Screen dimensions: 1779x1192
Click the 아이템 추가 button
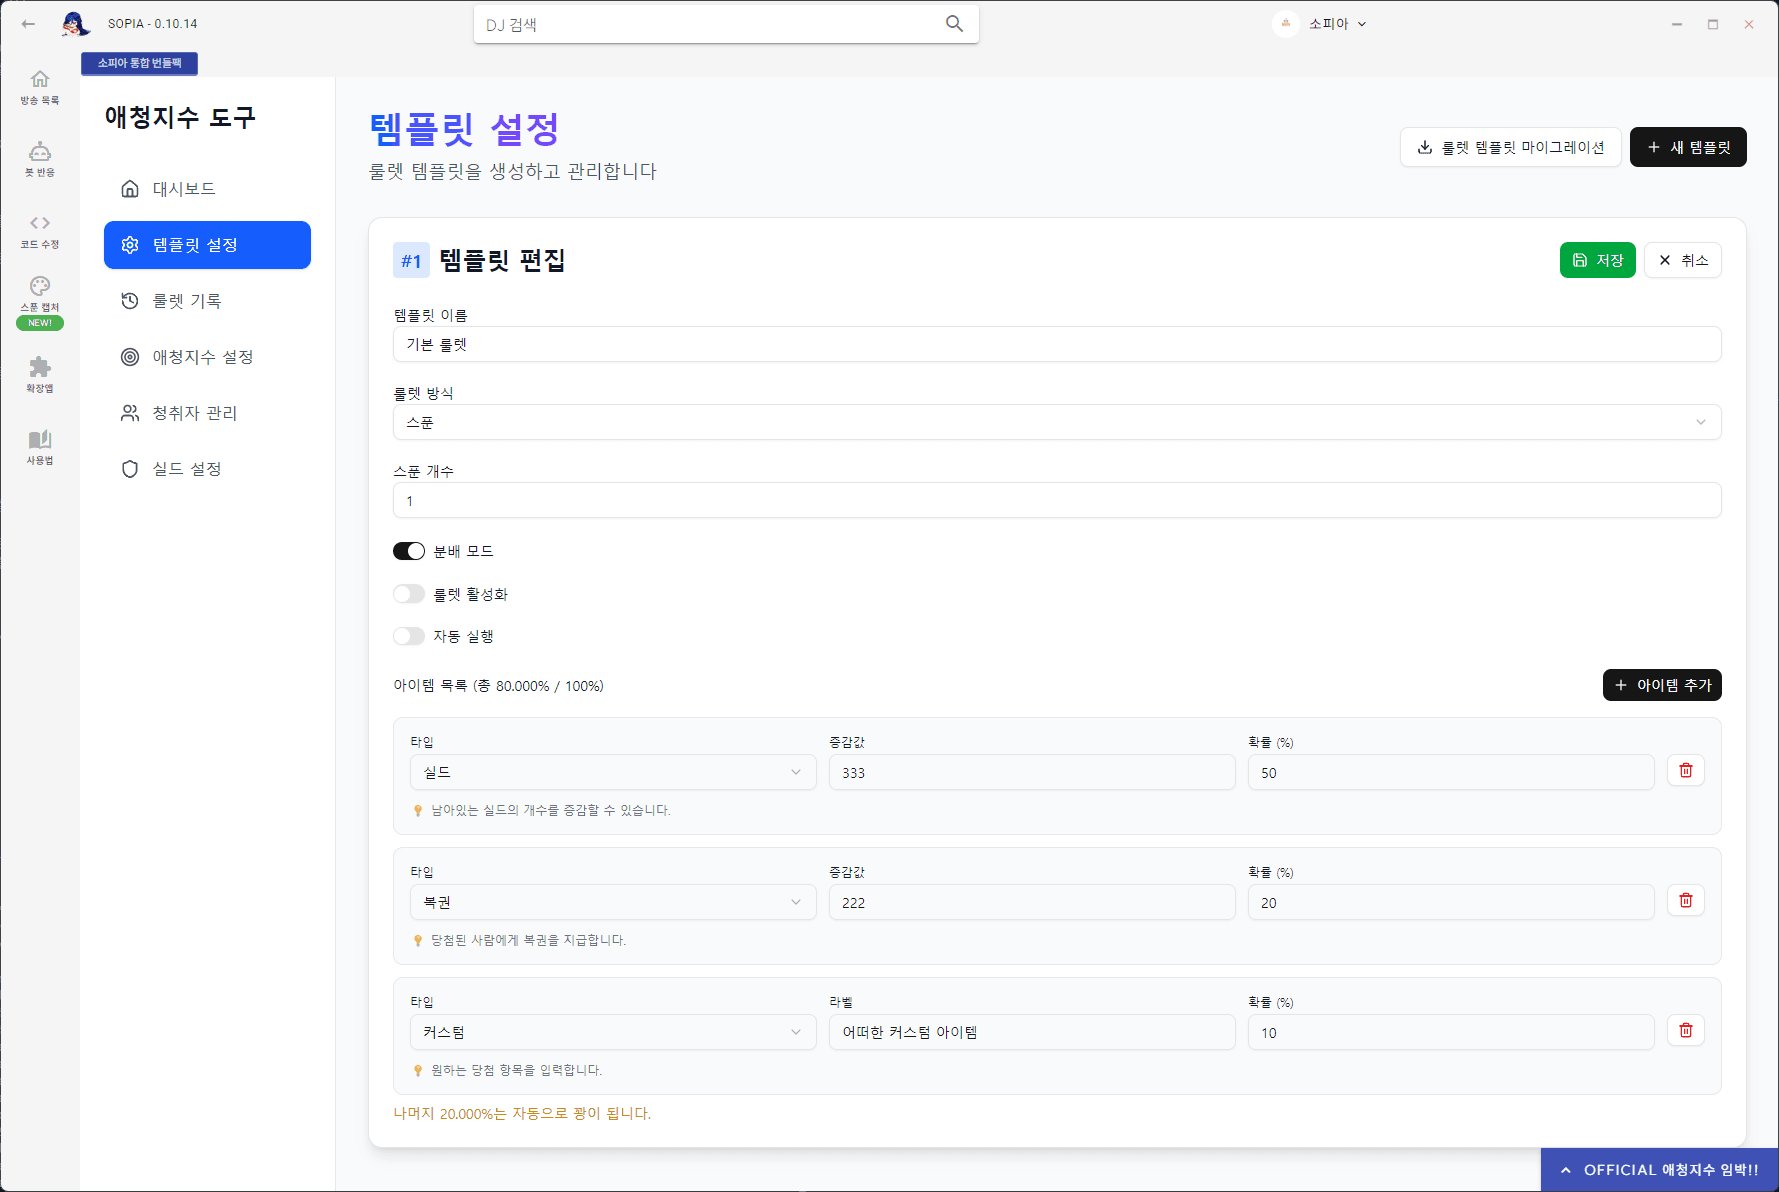[1661, 685]
